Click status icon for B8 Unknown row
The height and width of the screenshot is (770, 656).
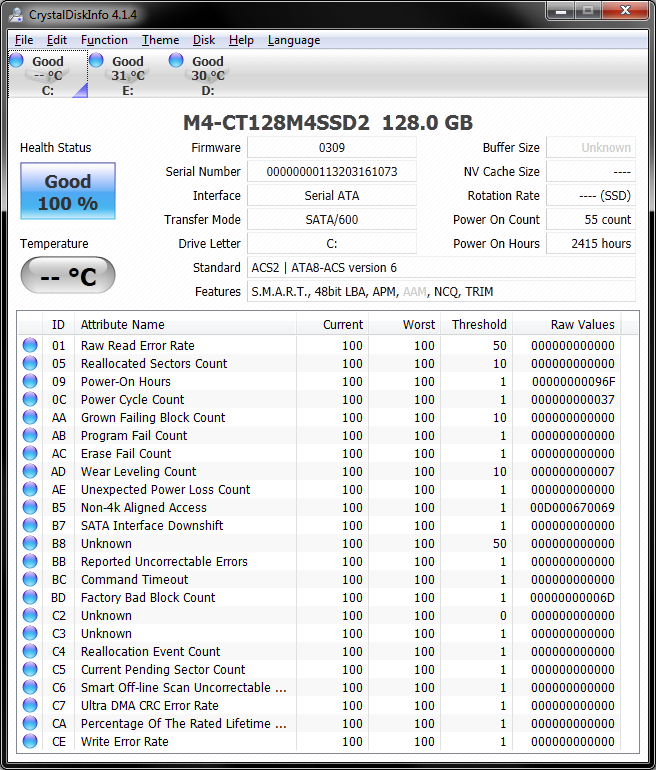point(30,543)
